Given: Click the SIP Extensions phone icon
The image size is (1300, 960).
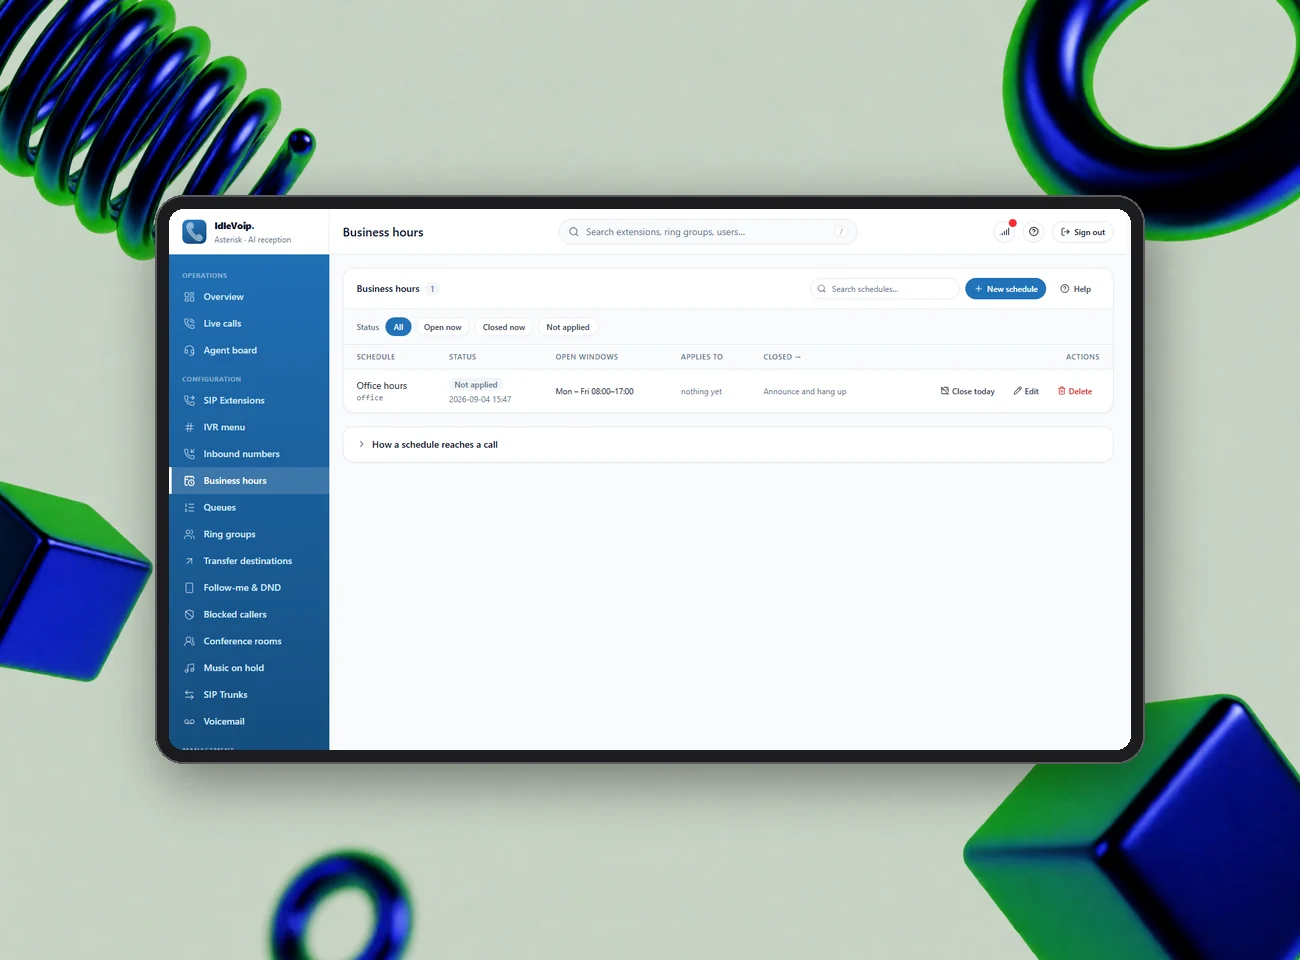Looking at the screenshot, I should click(x=189, y=401).
